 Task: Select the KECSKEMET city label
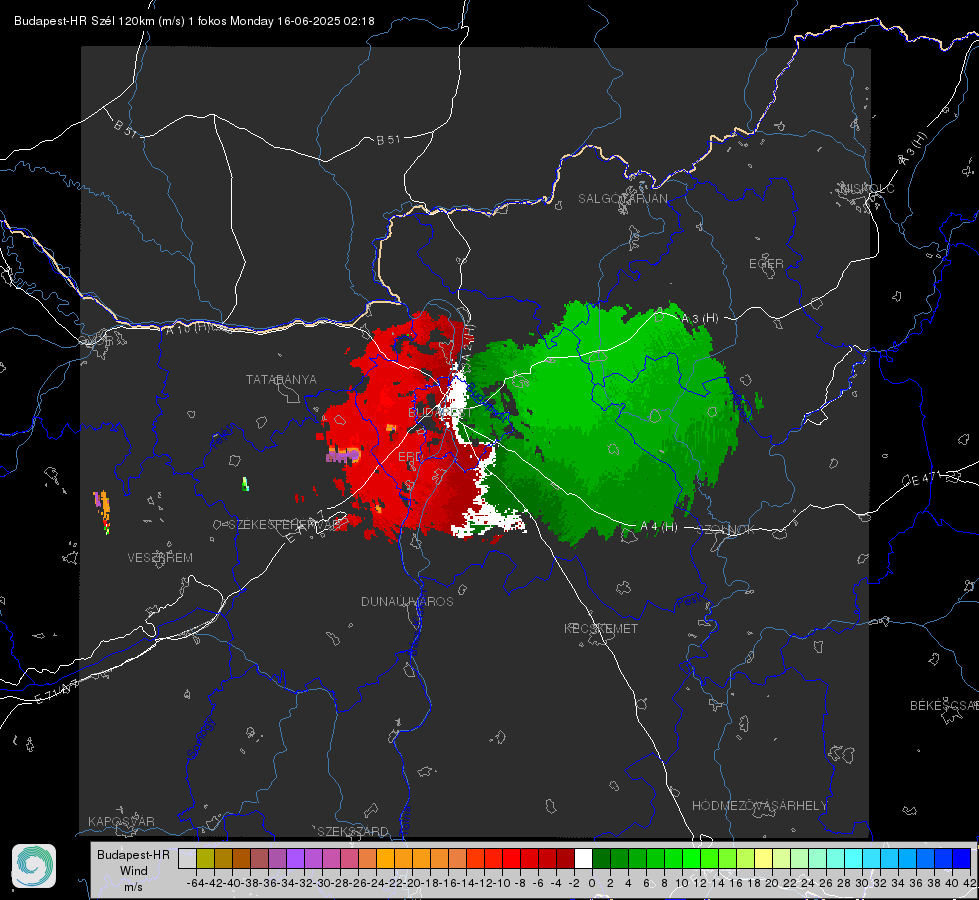tap(601, 628)
